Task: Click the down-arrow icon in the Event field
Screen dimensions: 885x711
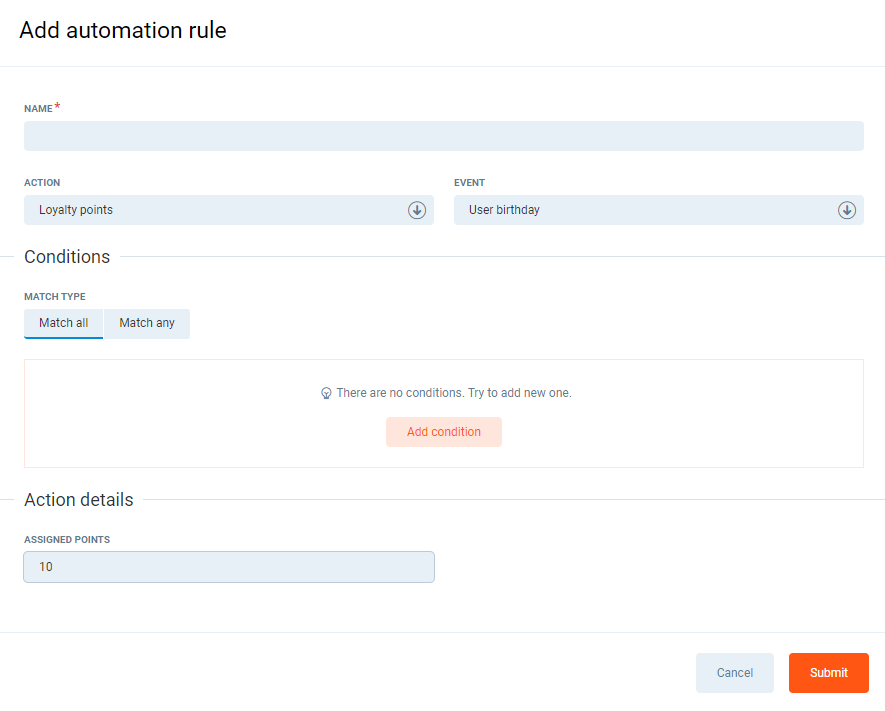Action: [847, 210]
